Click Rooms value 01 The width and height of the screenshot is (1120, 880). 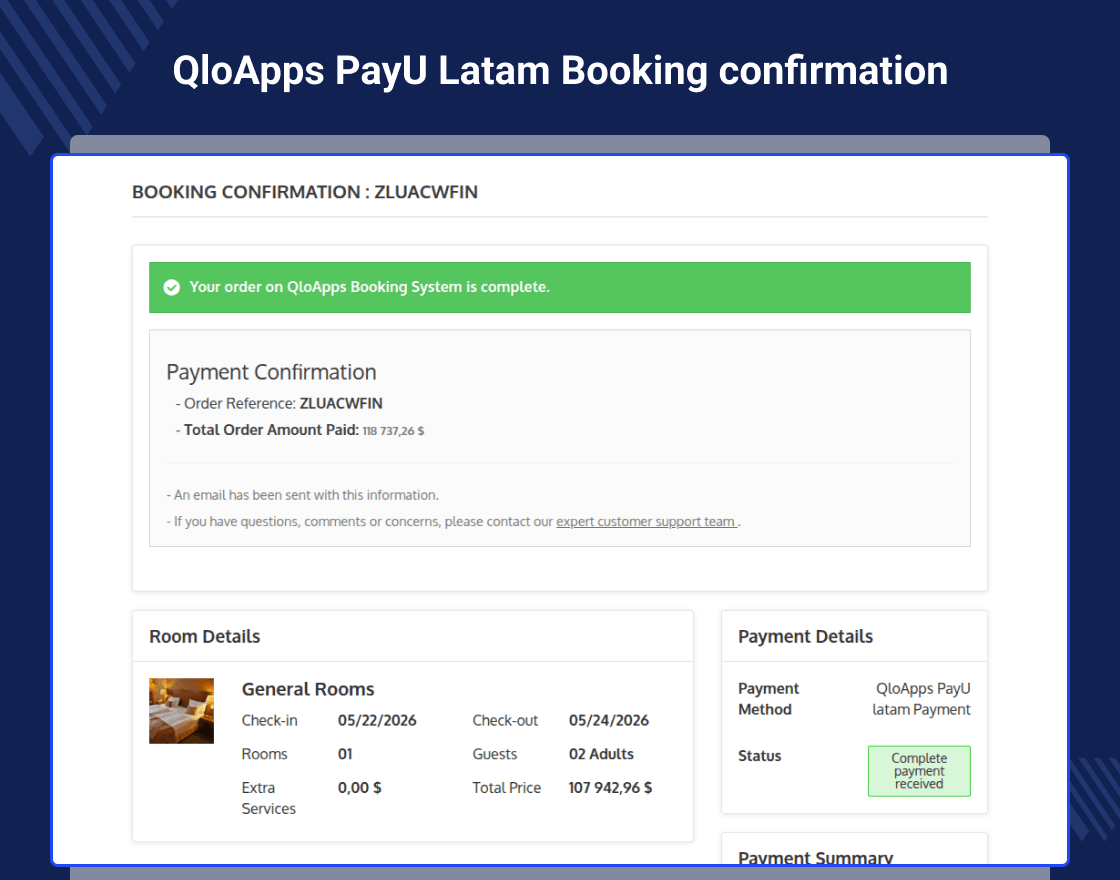pyautogui.click(x=345, y=754)
